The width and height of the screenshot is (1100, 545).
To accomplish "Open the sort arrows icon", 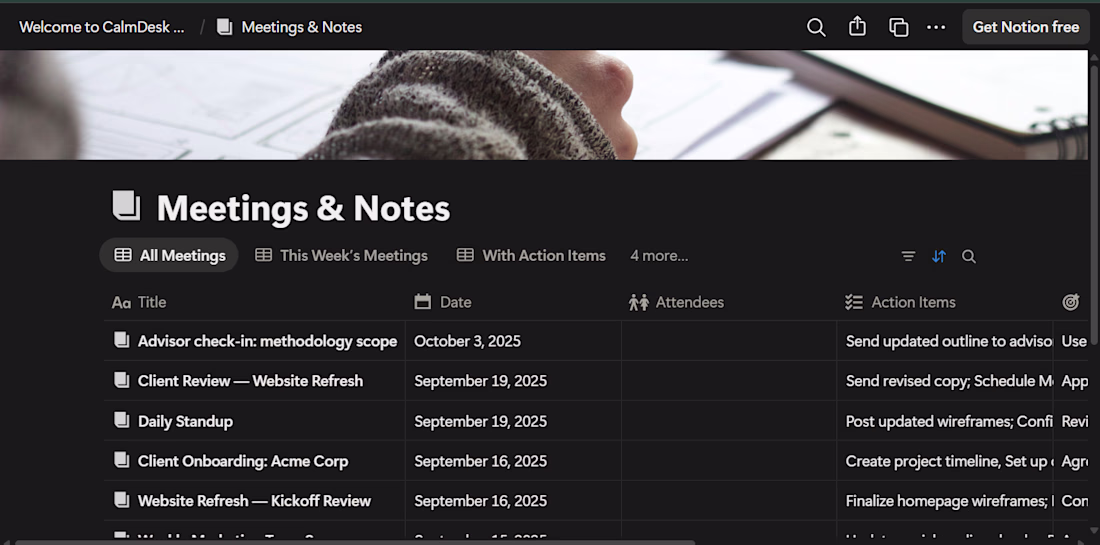I will 938,256.
